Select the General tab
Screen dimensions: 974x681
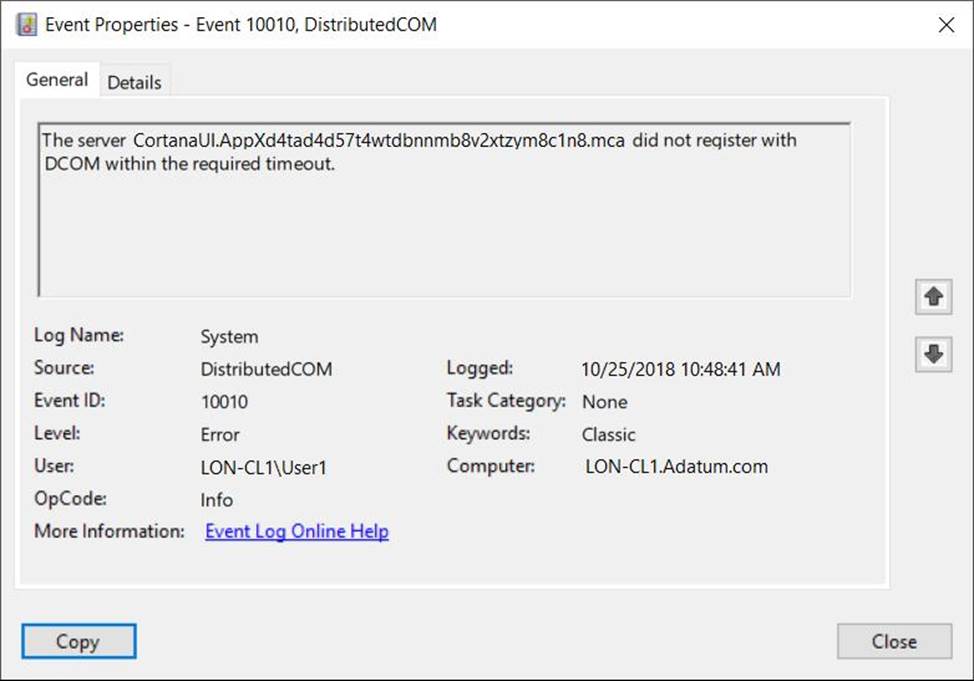[57, 80]
